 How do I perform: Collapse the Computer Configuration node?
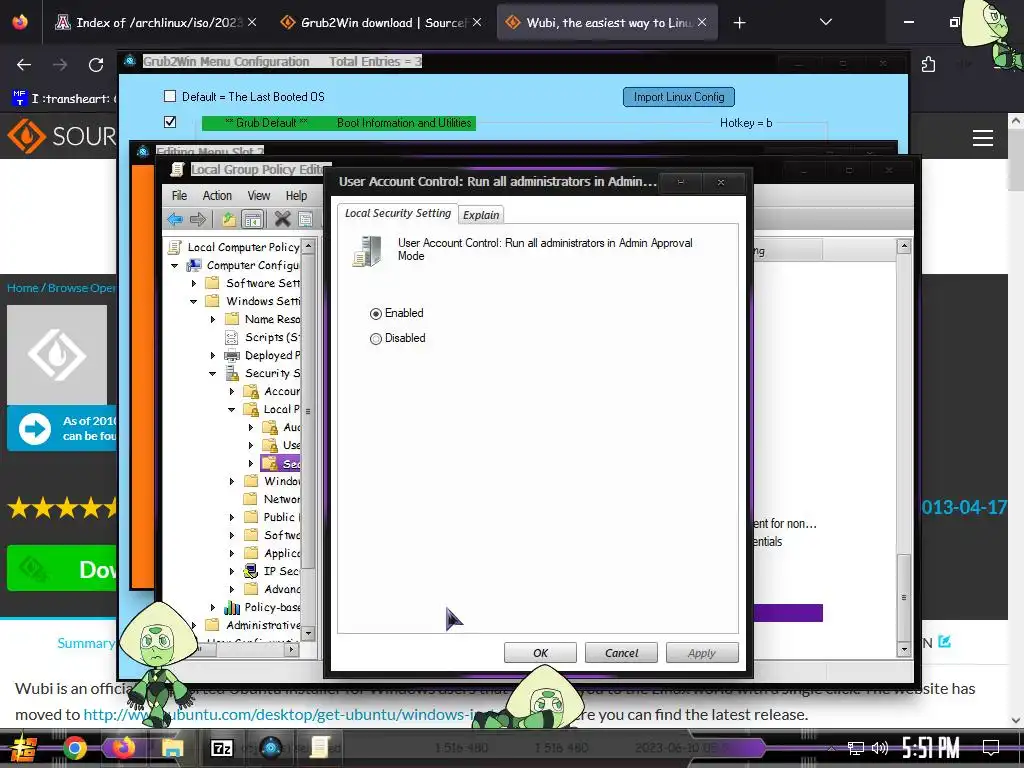point(174,266)
